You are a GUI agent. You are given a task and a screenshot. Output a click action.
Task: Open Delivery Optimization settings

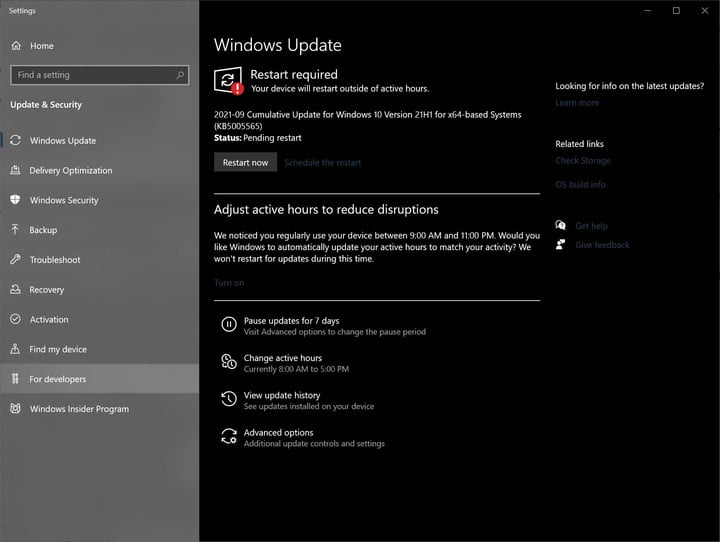point(100,170)
